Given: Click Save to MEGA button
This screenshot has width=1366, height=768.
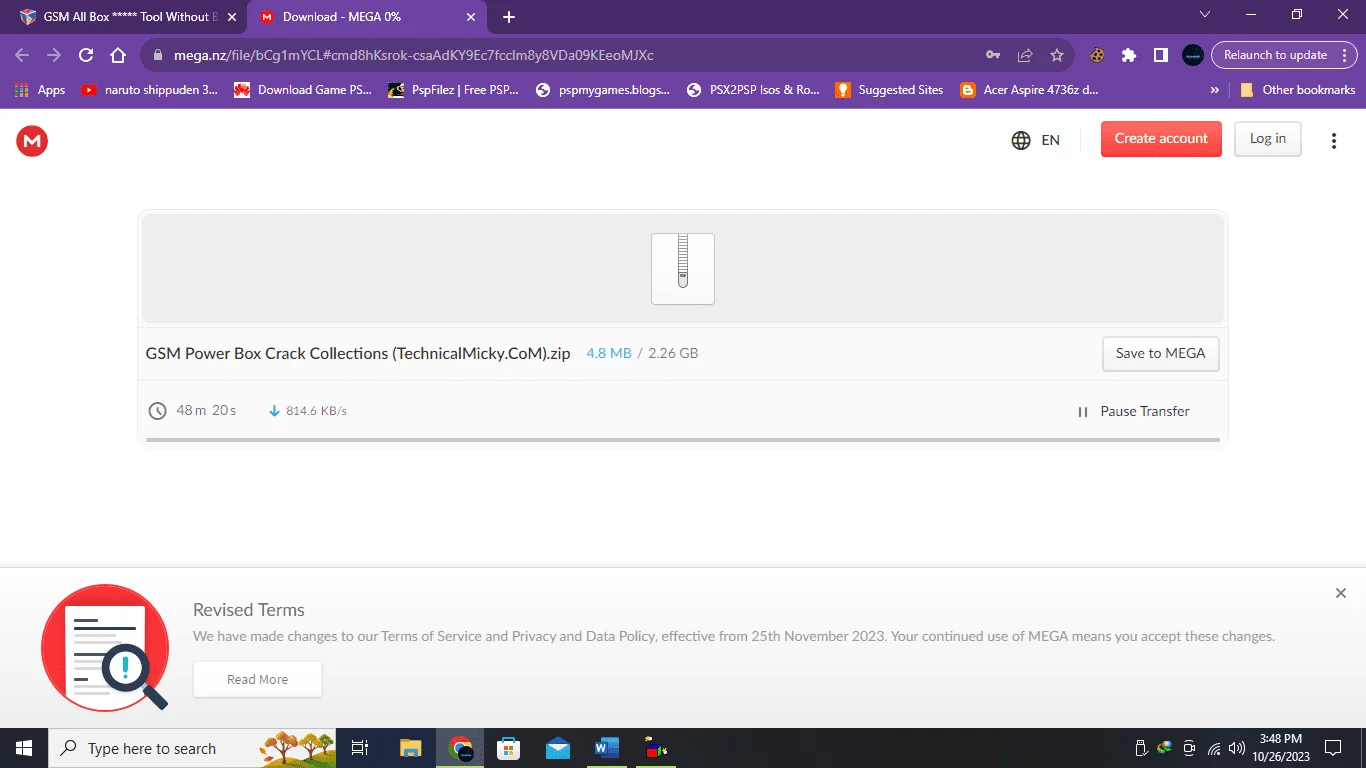Looking at the screenshot, I should click(1160, 353).
